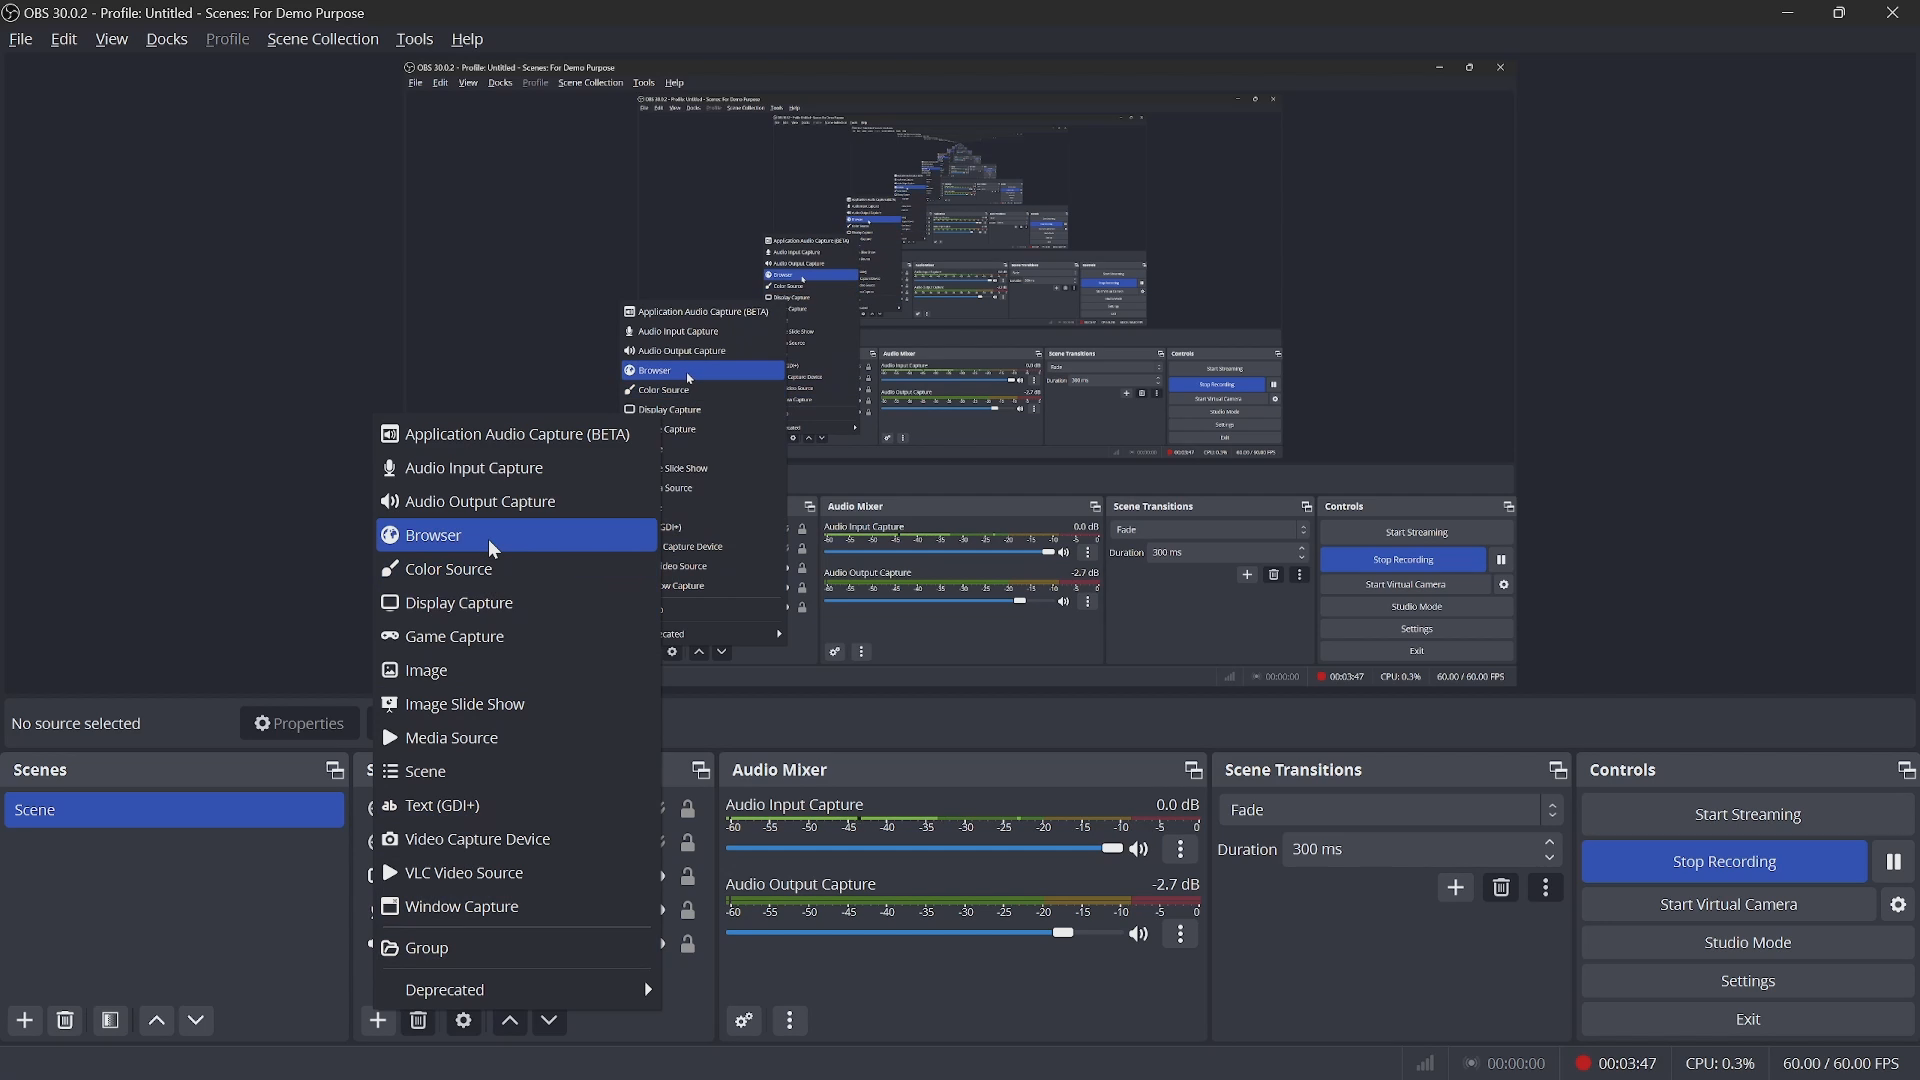Open the Docks menu
The width and height of the screenshot is (1920, 1080).
167,40
